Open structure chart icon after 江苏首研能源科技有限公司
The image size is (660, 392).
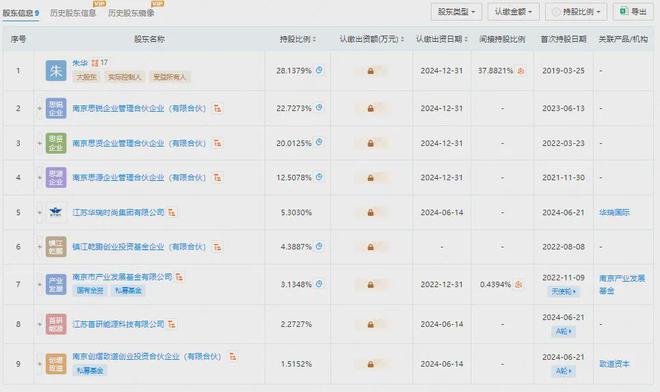tap(172, 324)
